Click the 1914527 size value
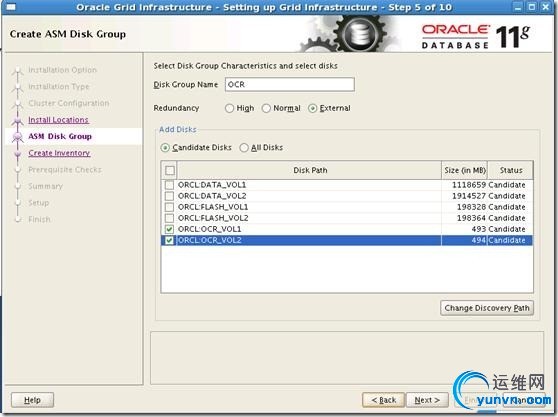 pyautogui.click(x=469, y=196)
